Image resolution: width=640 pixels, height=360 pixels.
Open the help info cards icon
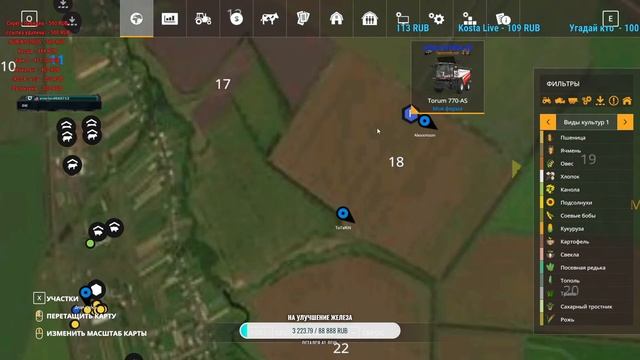(503, 19)
